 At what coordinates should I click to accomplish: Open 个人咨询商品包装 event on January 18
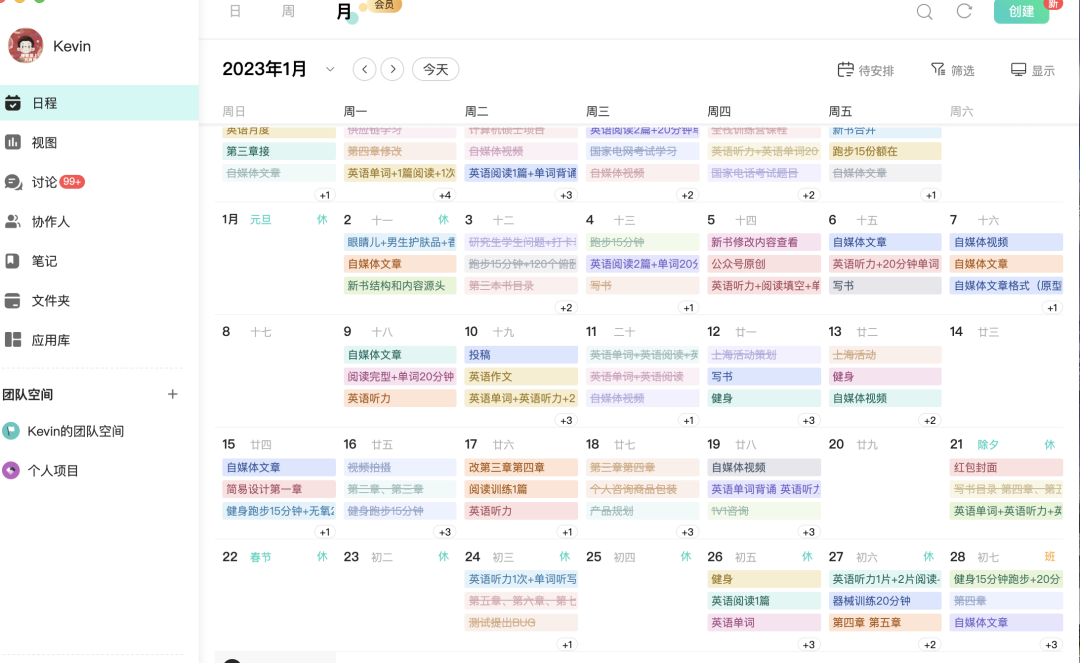(x=643, y=489)
